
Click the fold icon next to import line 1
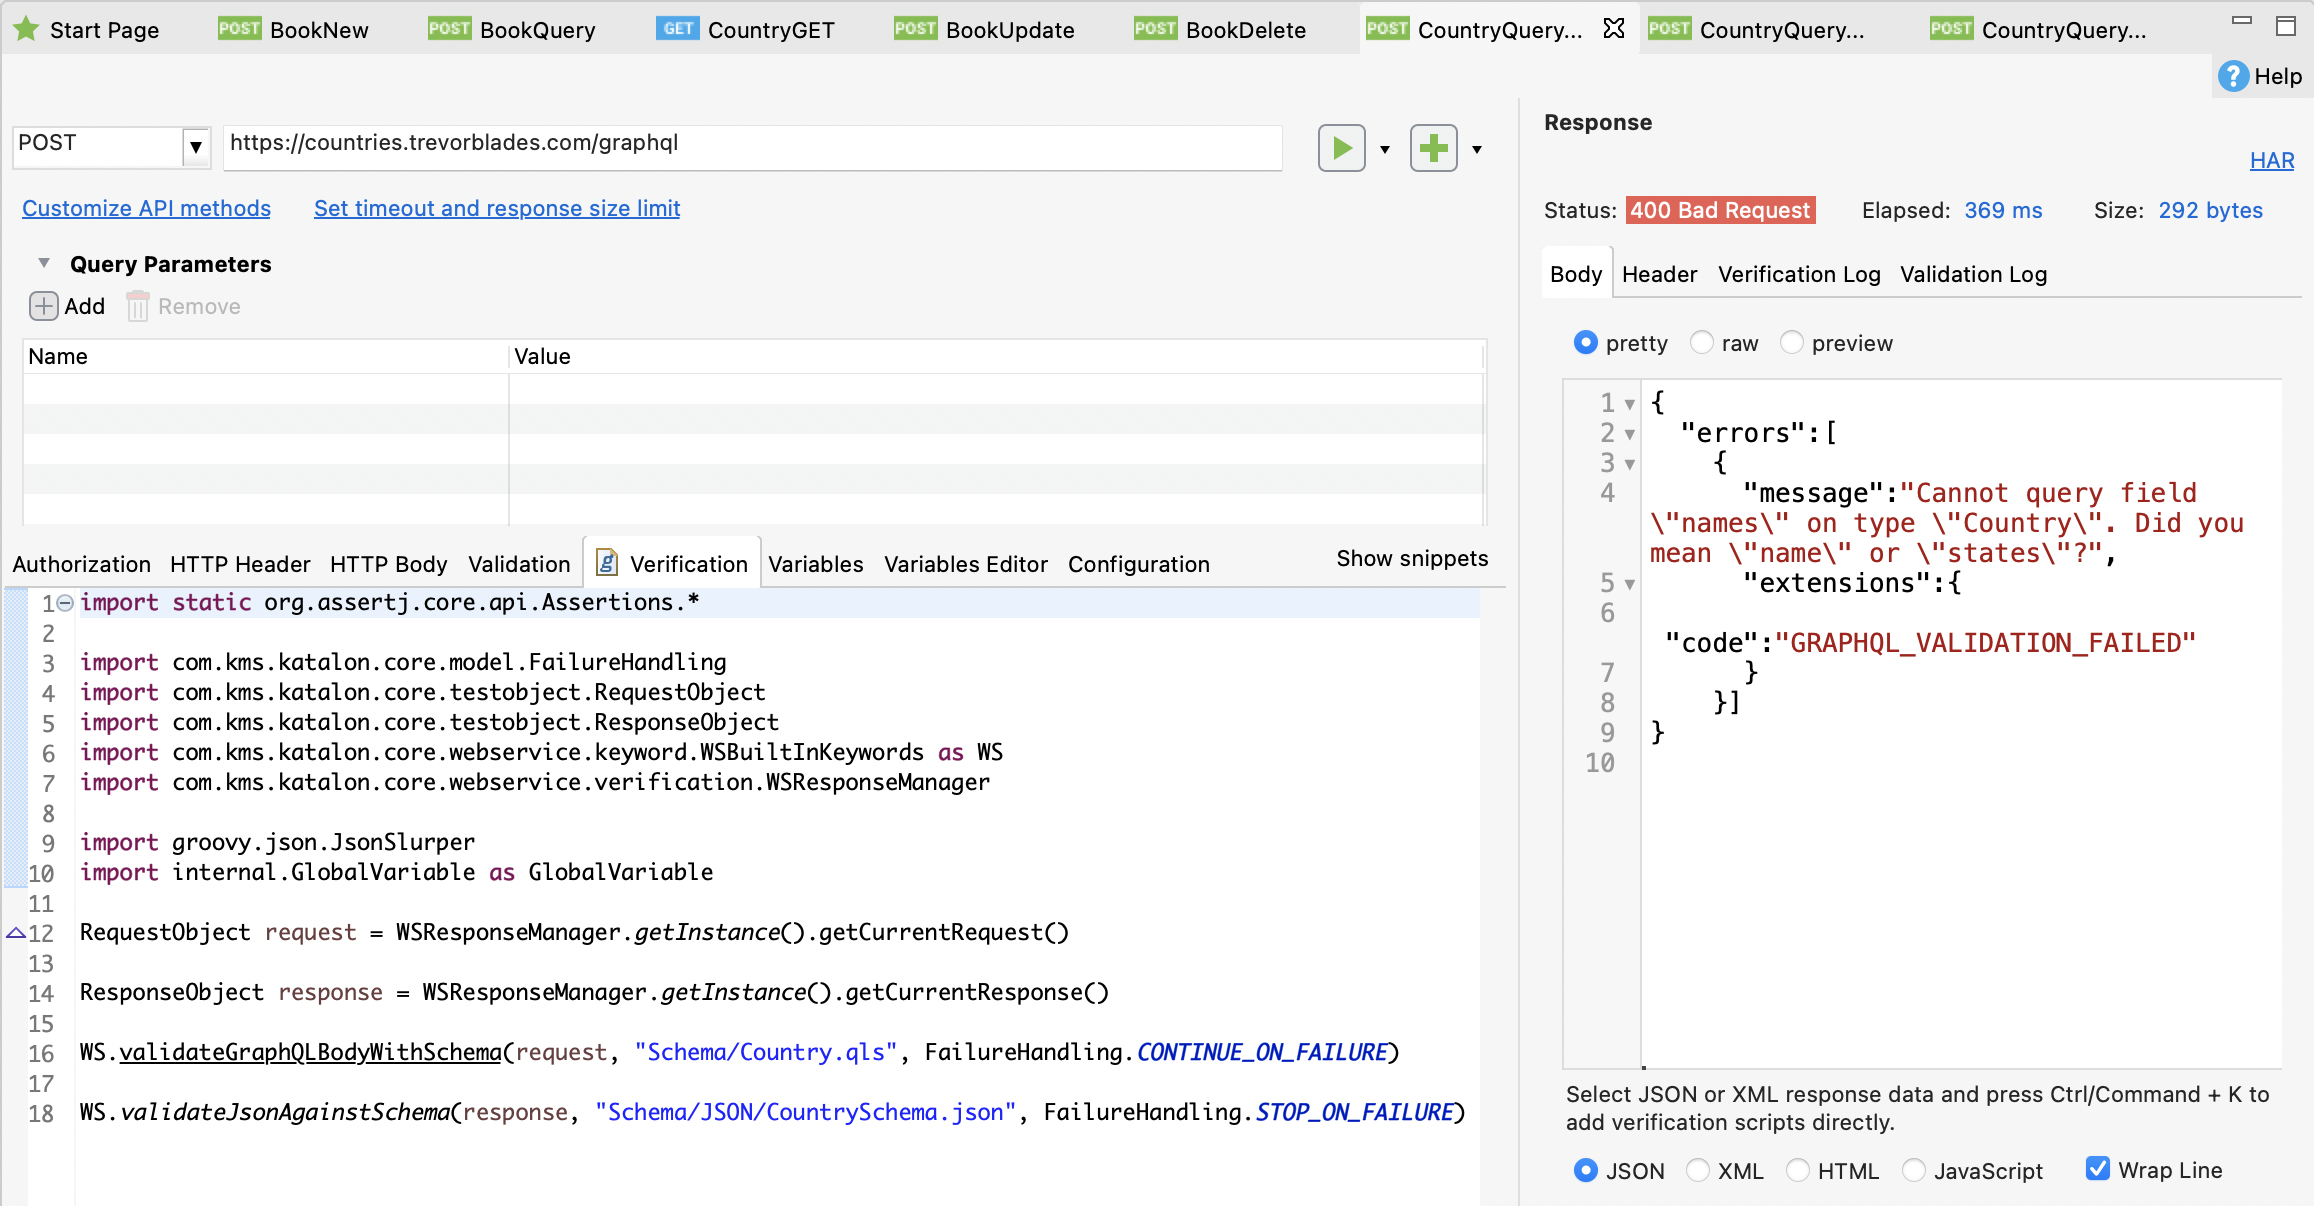(x=65, y=603)
